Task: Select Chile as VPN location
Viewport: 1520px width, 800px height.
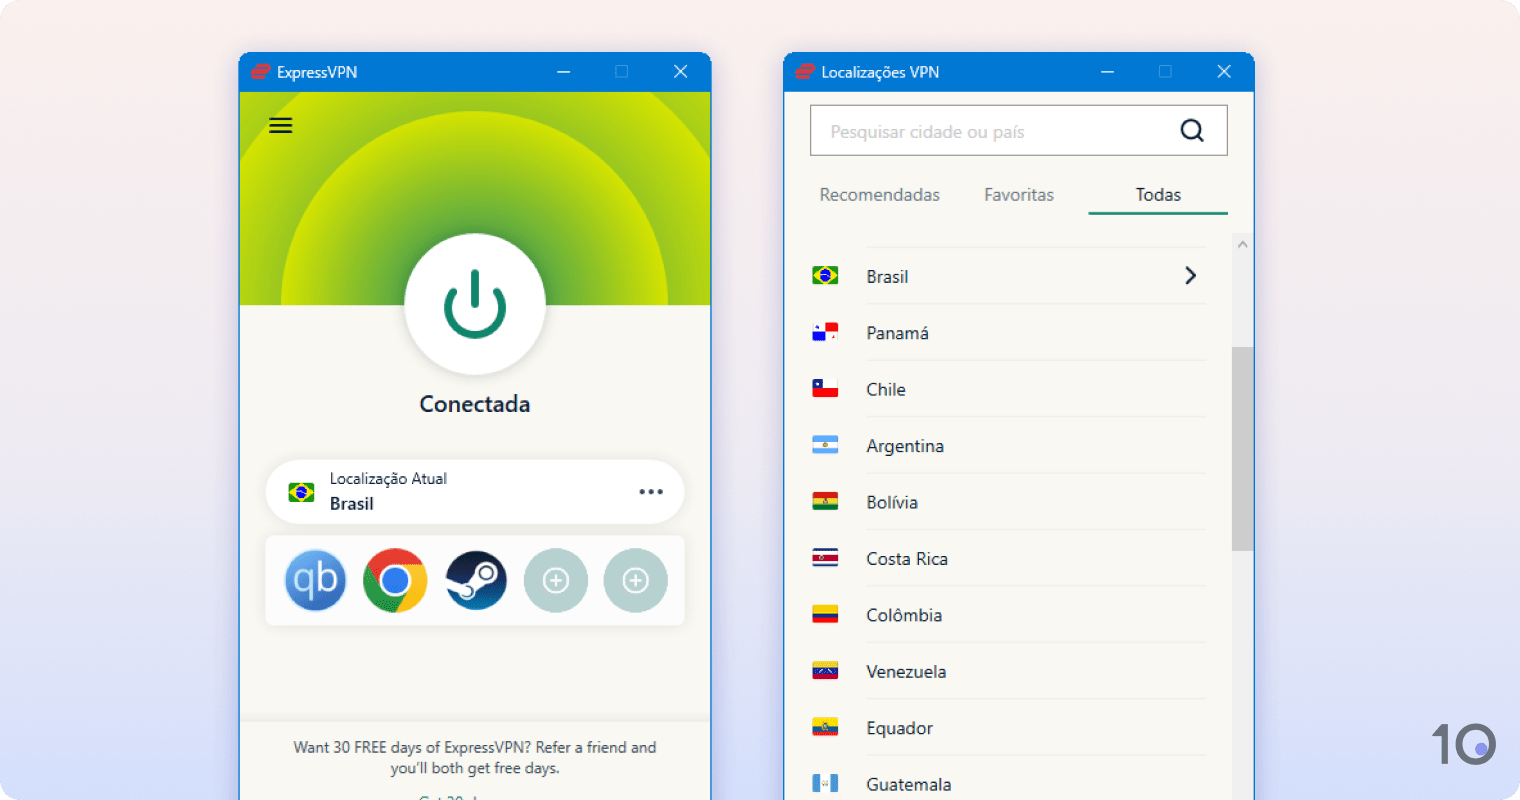Action: 886,389
